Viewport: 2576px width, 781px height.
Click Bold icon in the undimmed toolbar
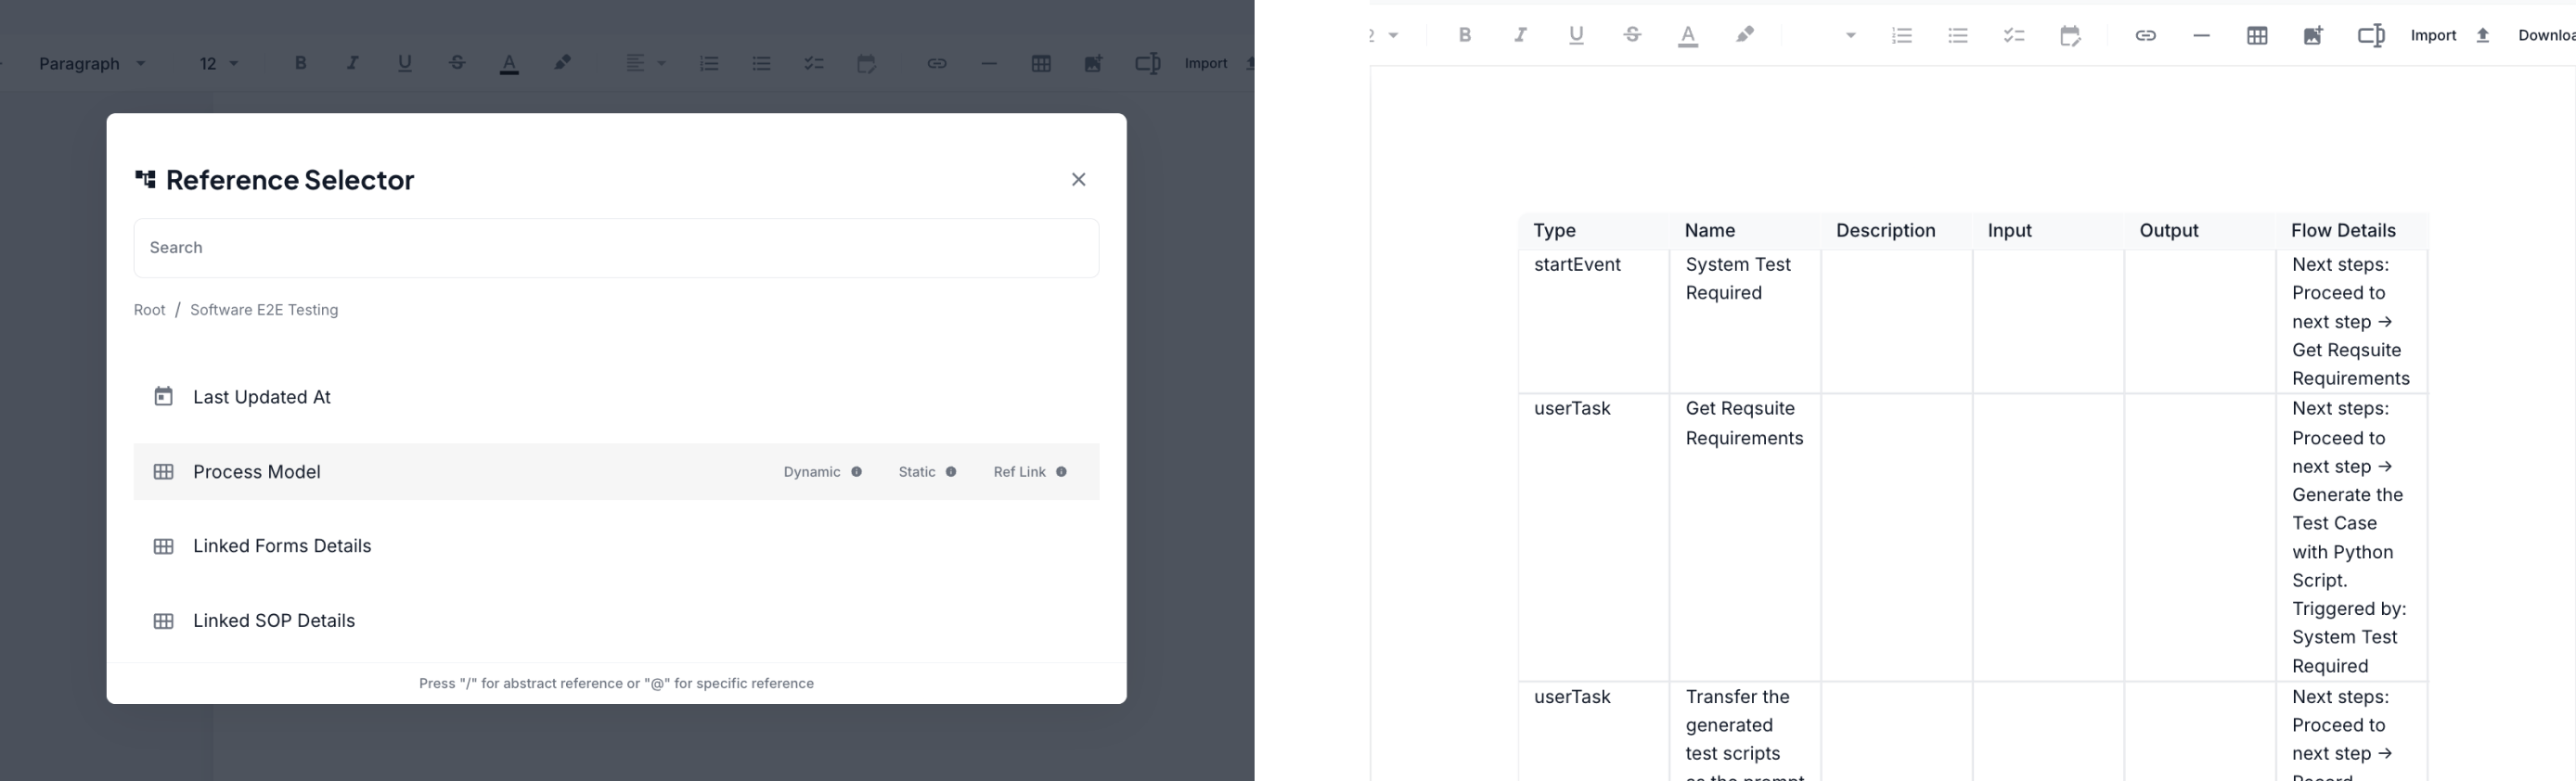pos(1465,35)
